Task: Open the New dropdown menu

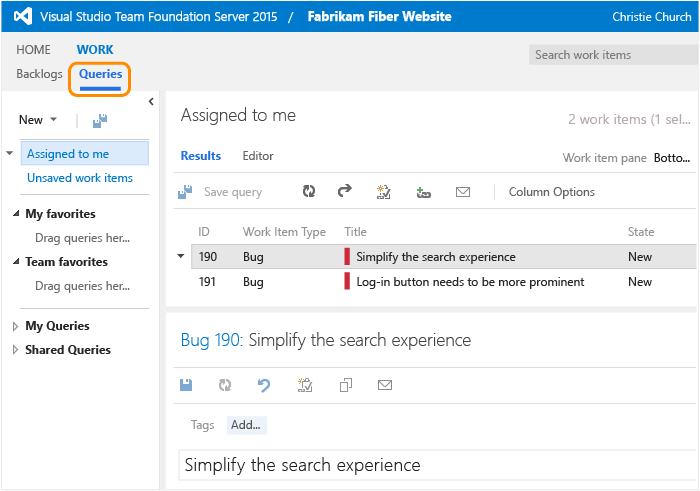Action: tap(38, 120)
